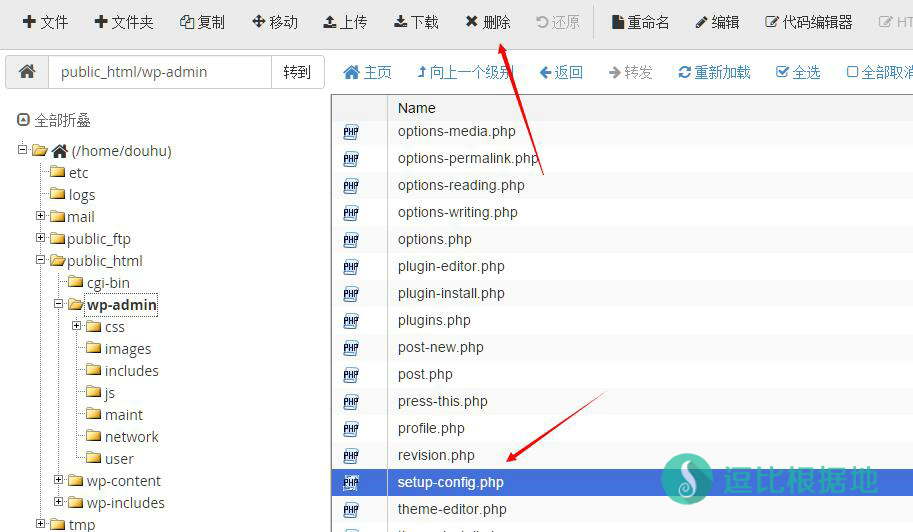
Task: Collapse all folders via 全部折叠
Action: click(x=54, y=120)
